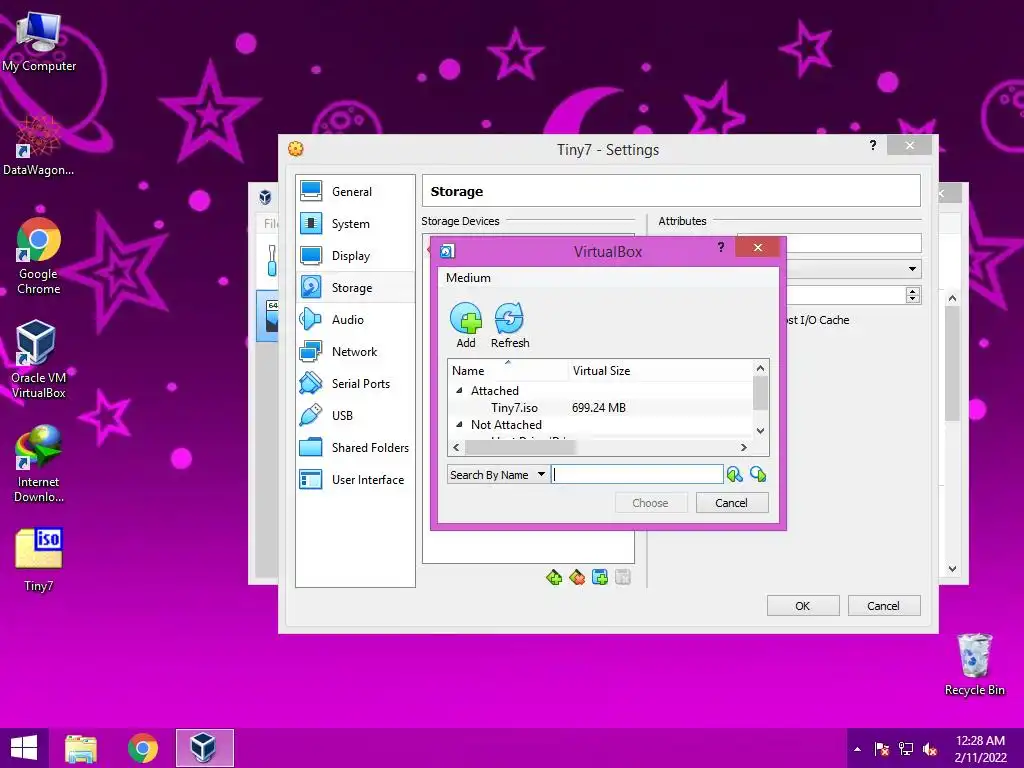This screenshot has width=1024, height=768.
Task: Cancel the medium selector dialog
Action: [731, 503]
